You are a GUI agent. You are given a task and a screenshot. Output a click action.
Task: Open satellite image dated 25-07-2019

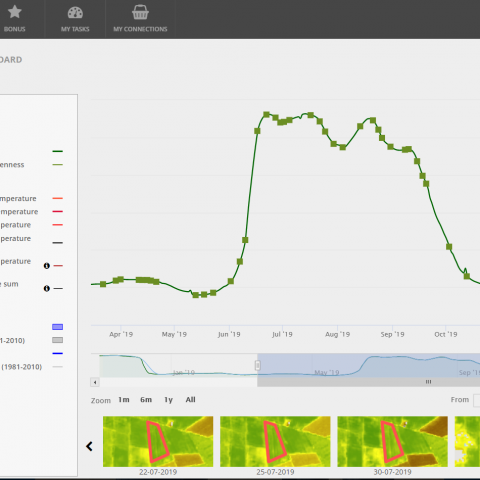coord(275,441)
